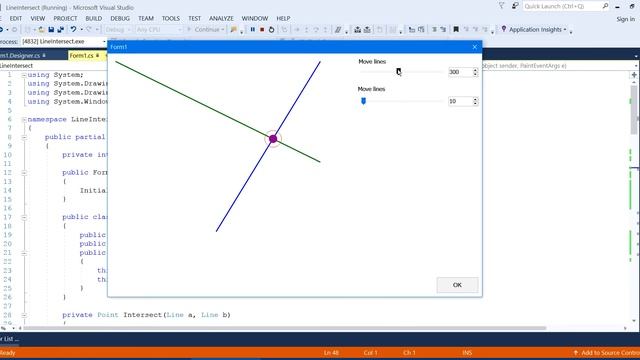Click the Save file toolbar icon

[x=51, y=29]
